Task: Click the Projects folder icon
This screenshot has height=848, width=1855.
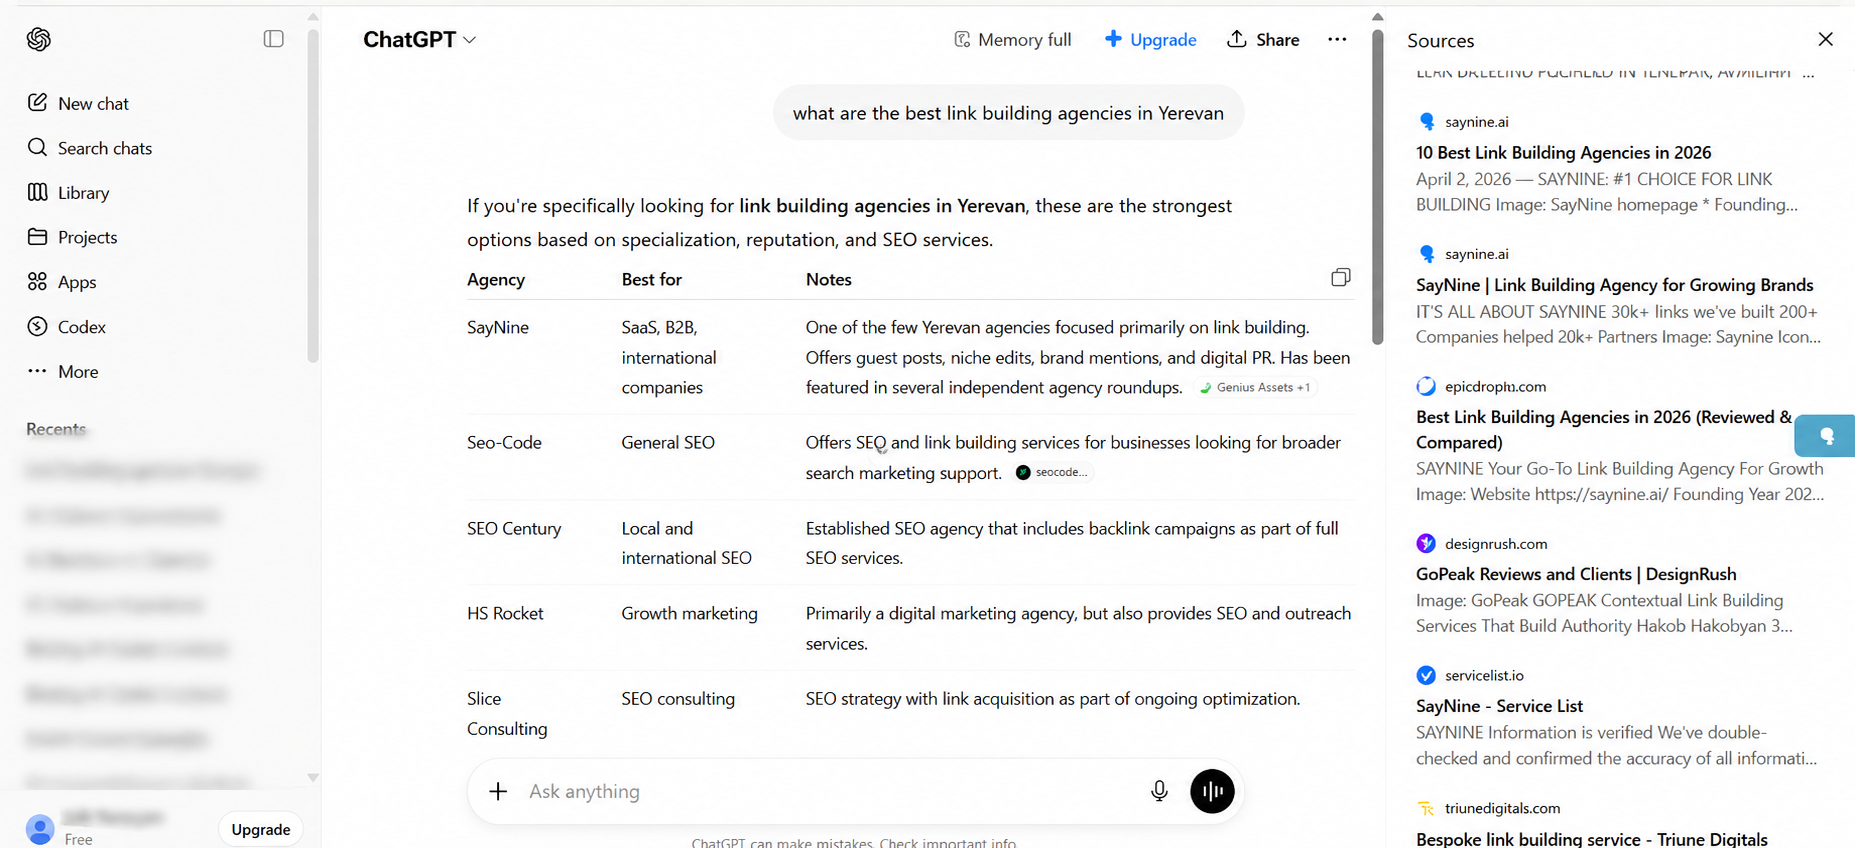Action: [37, 237]
